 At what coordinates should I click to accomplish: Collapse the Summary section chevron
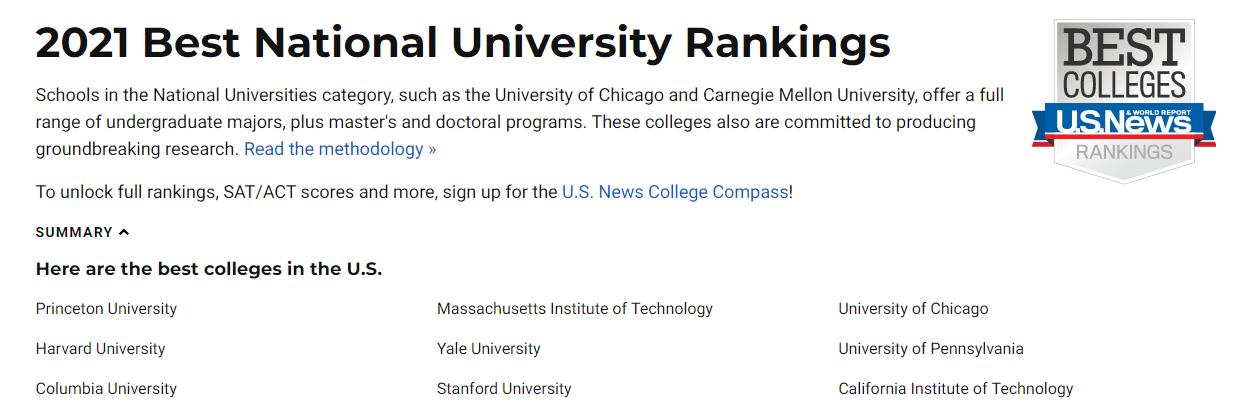124,232
